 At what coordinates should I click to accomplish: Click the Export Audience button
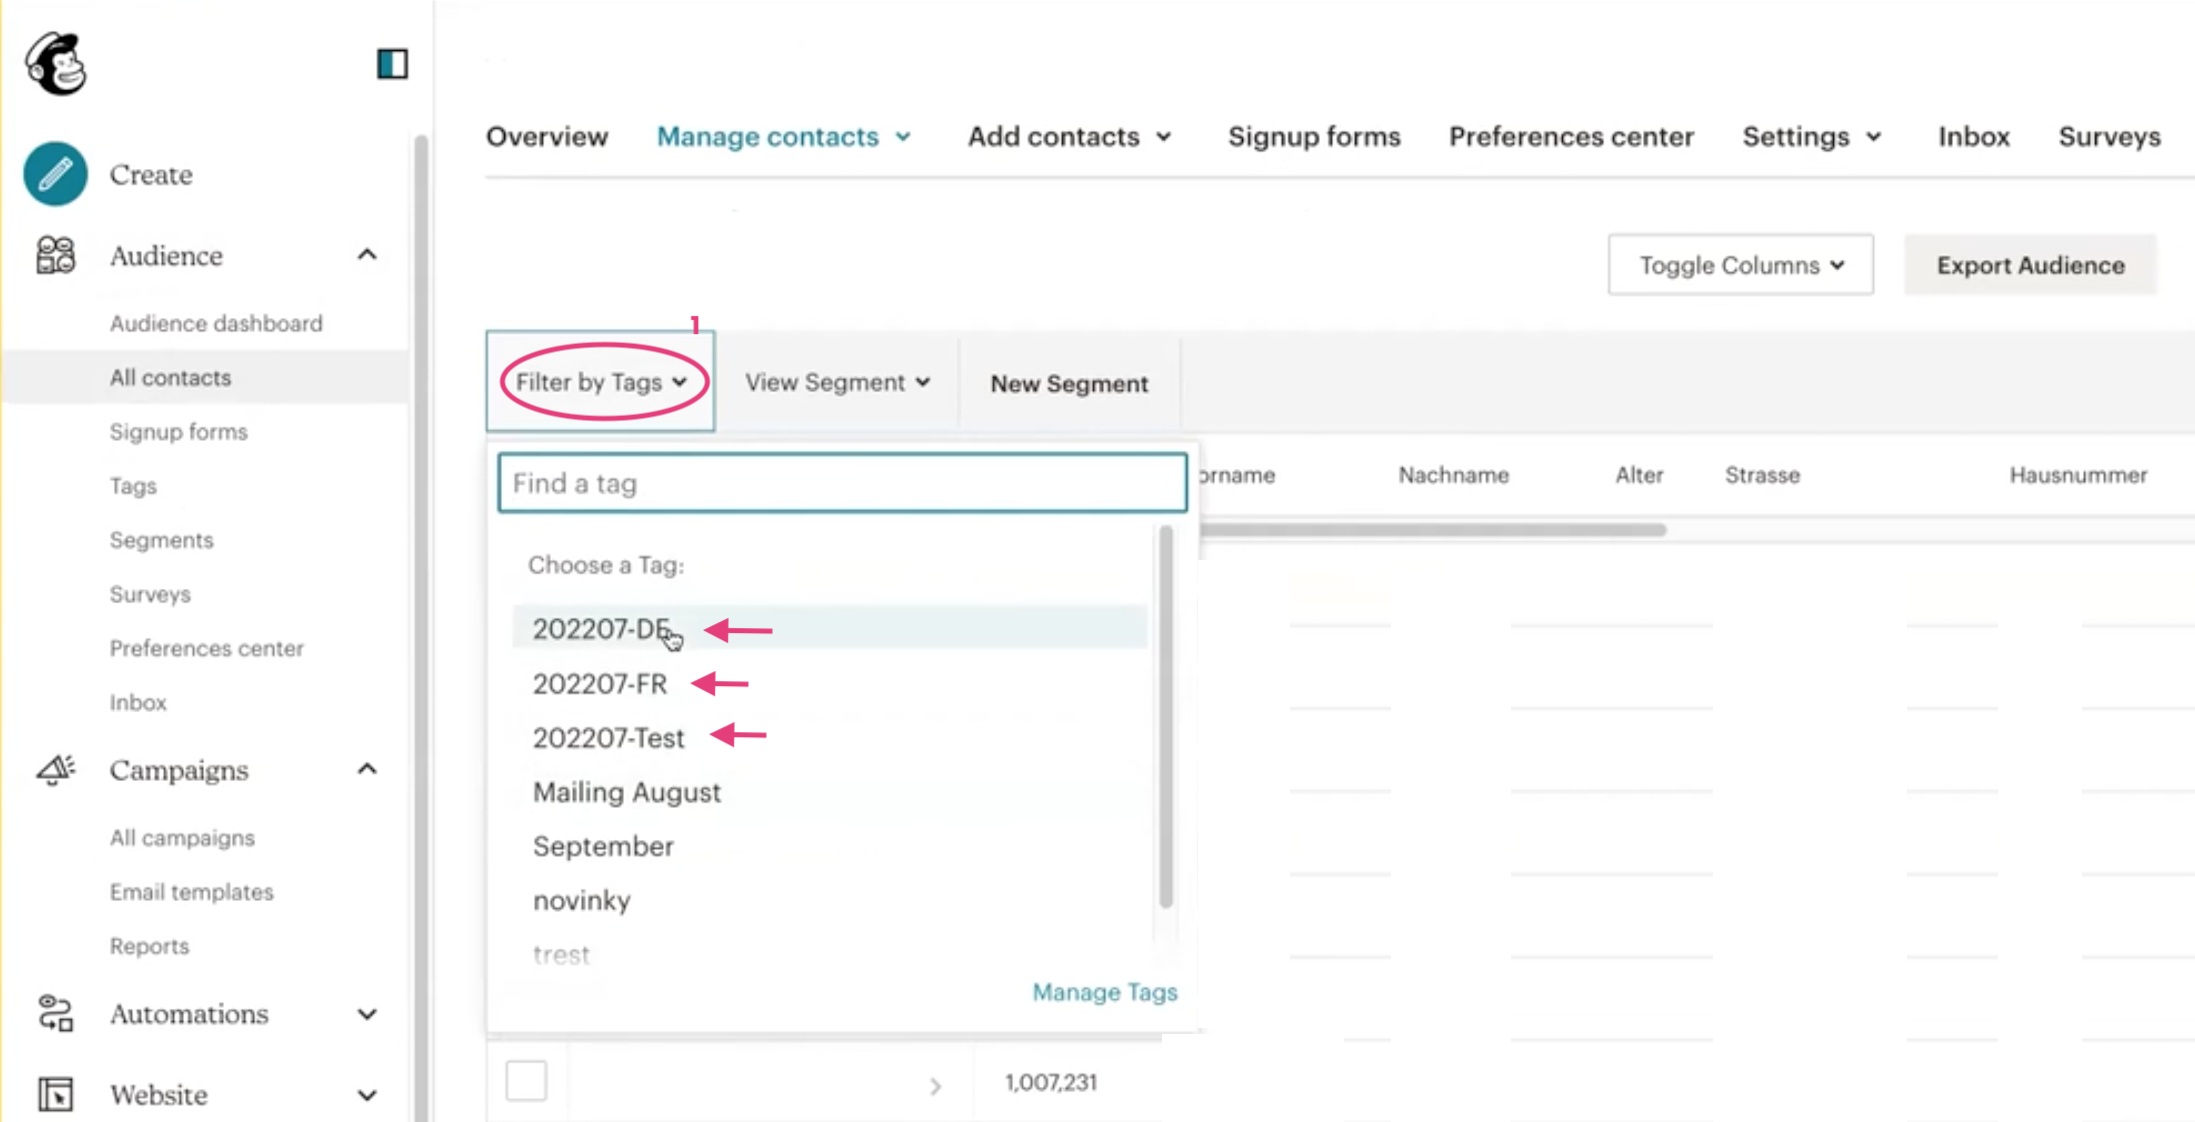click(x=2030, y=265)
